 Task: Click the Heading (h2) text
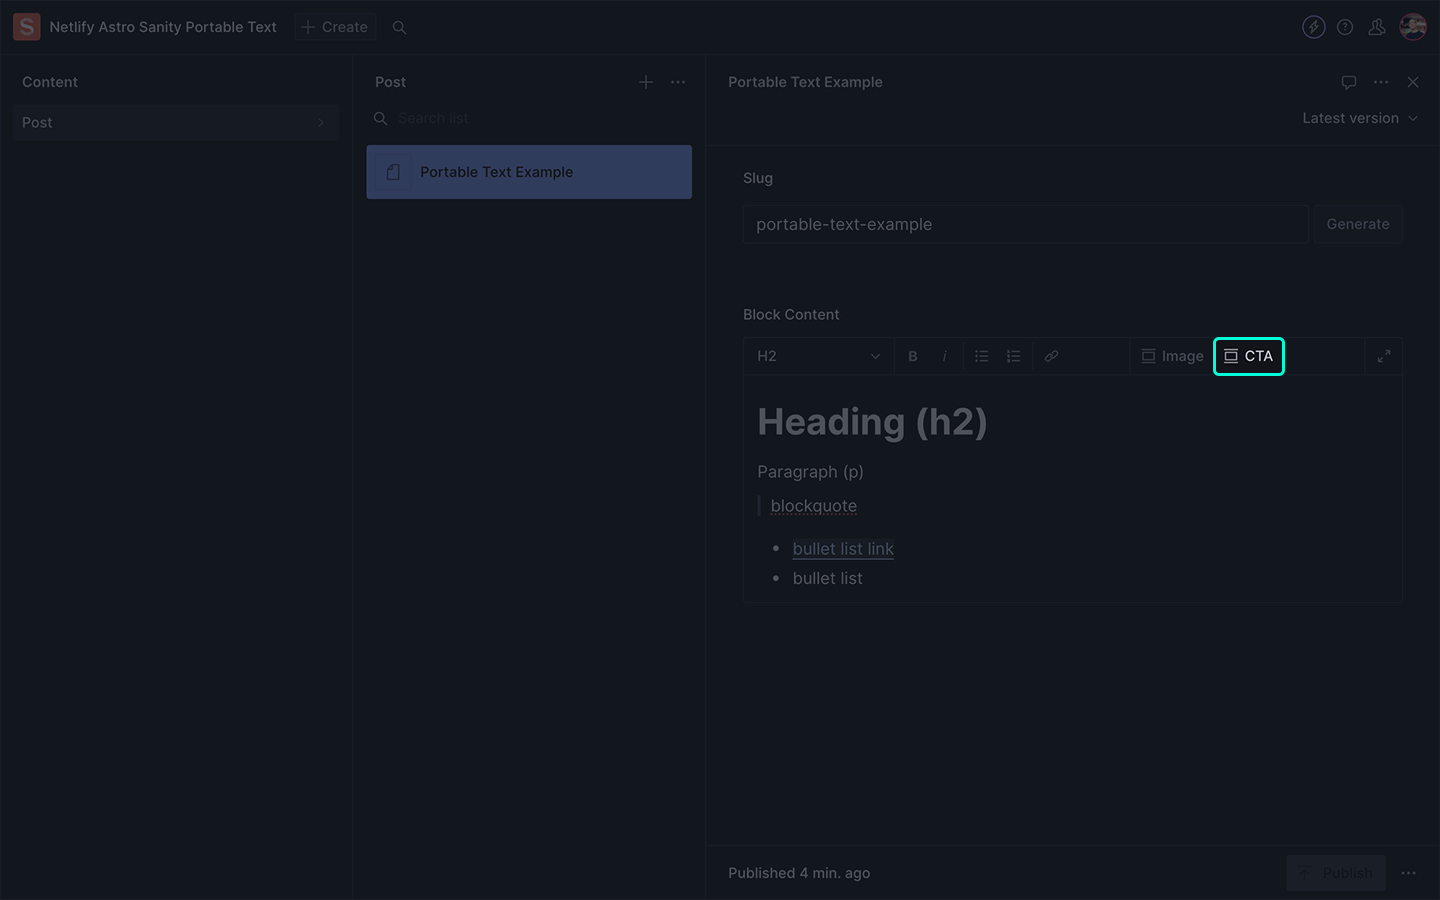(872, 422)
